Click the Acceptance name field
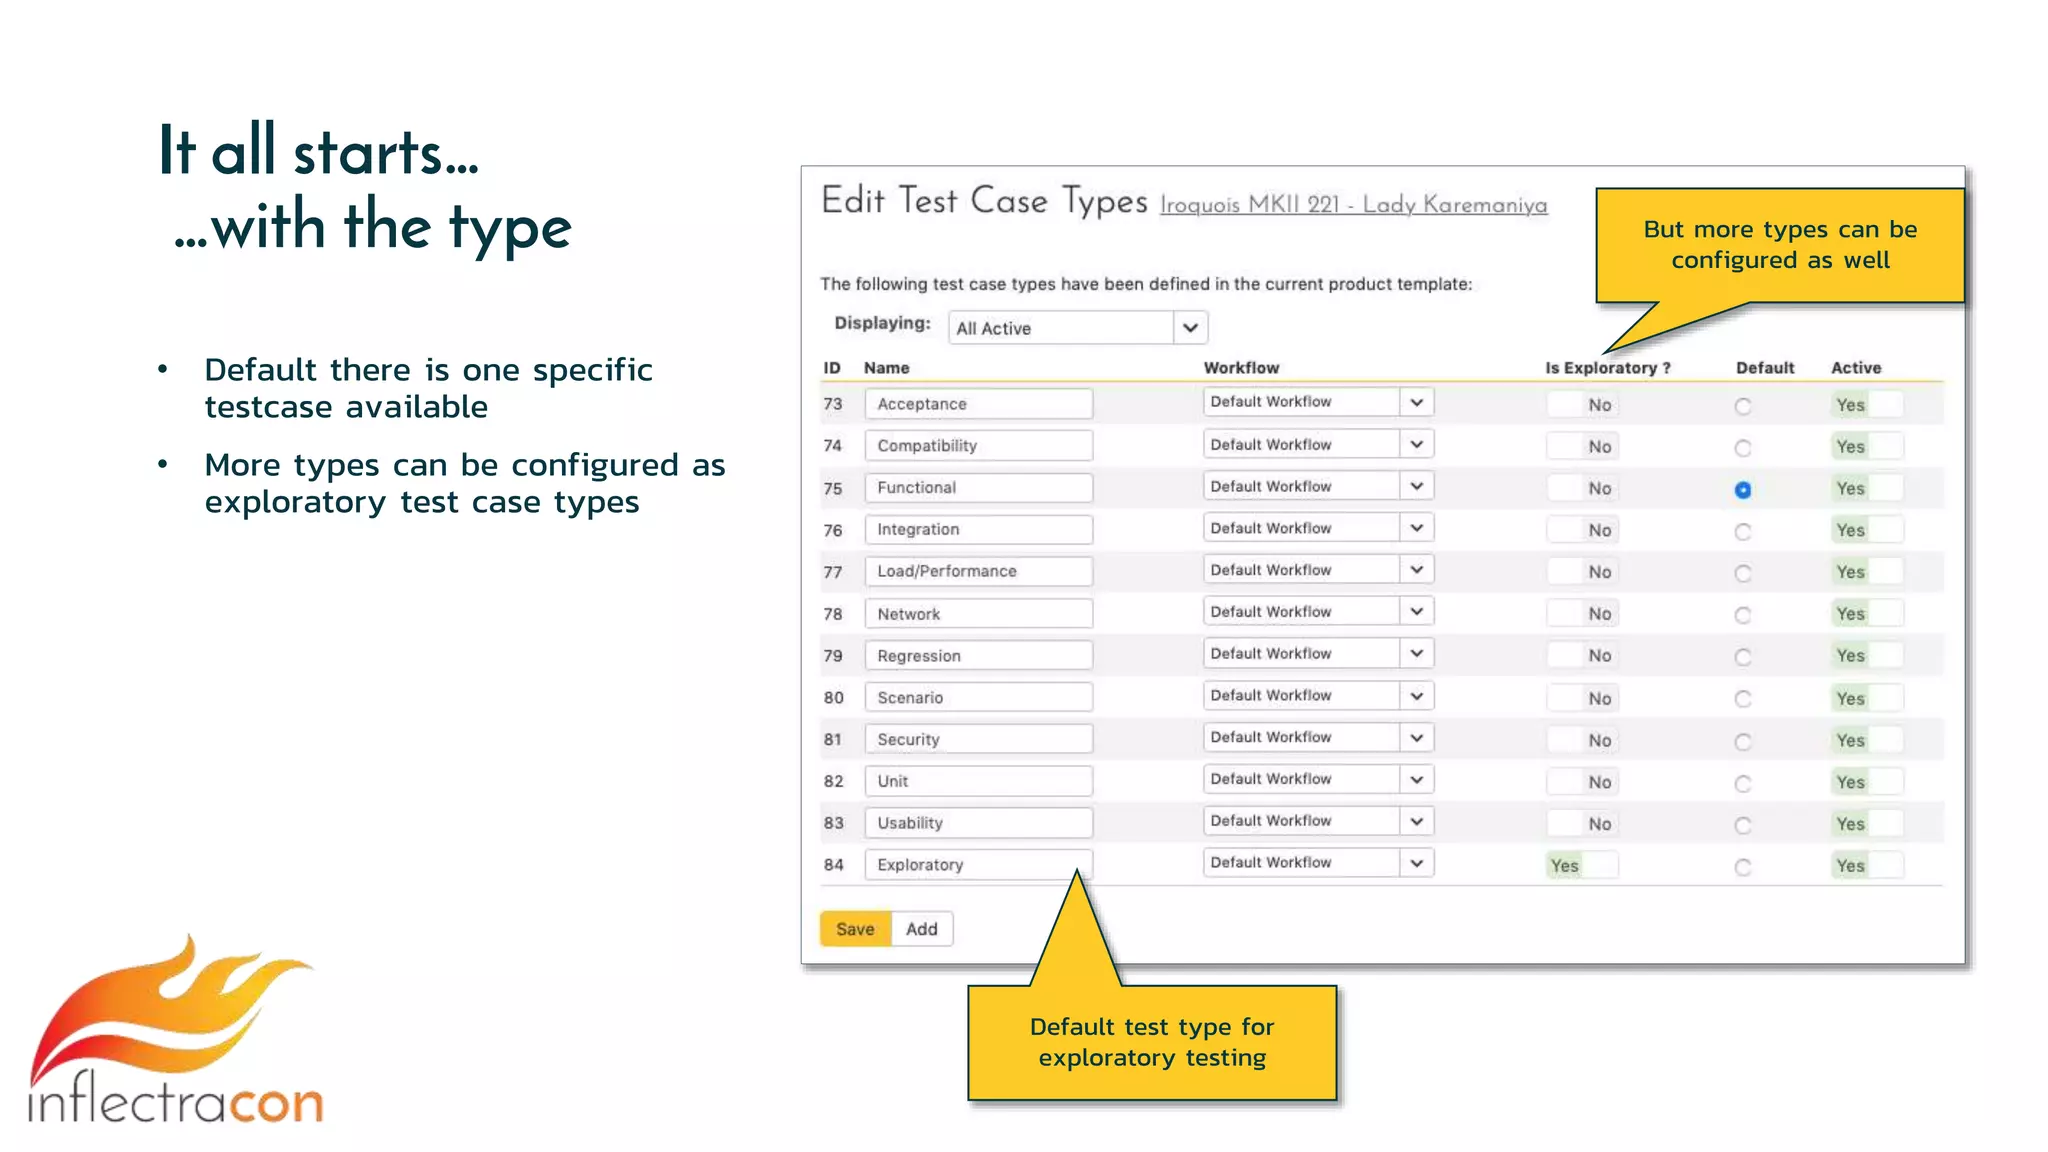The width and height of the screenshot is (2048, 1152). 979,404
